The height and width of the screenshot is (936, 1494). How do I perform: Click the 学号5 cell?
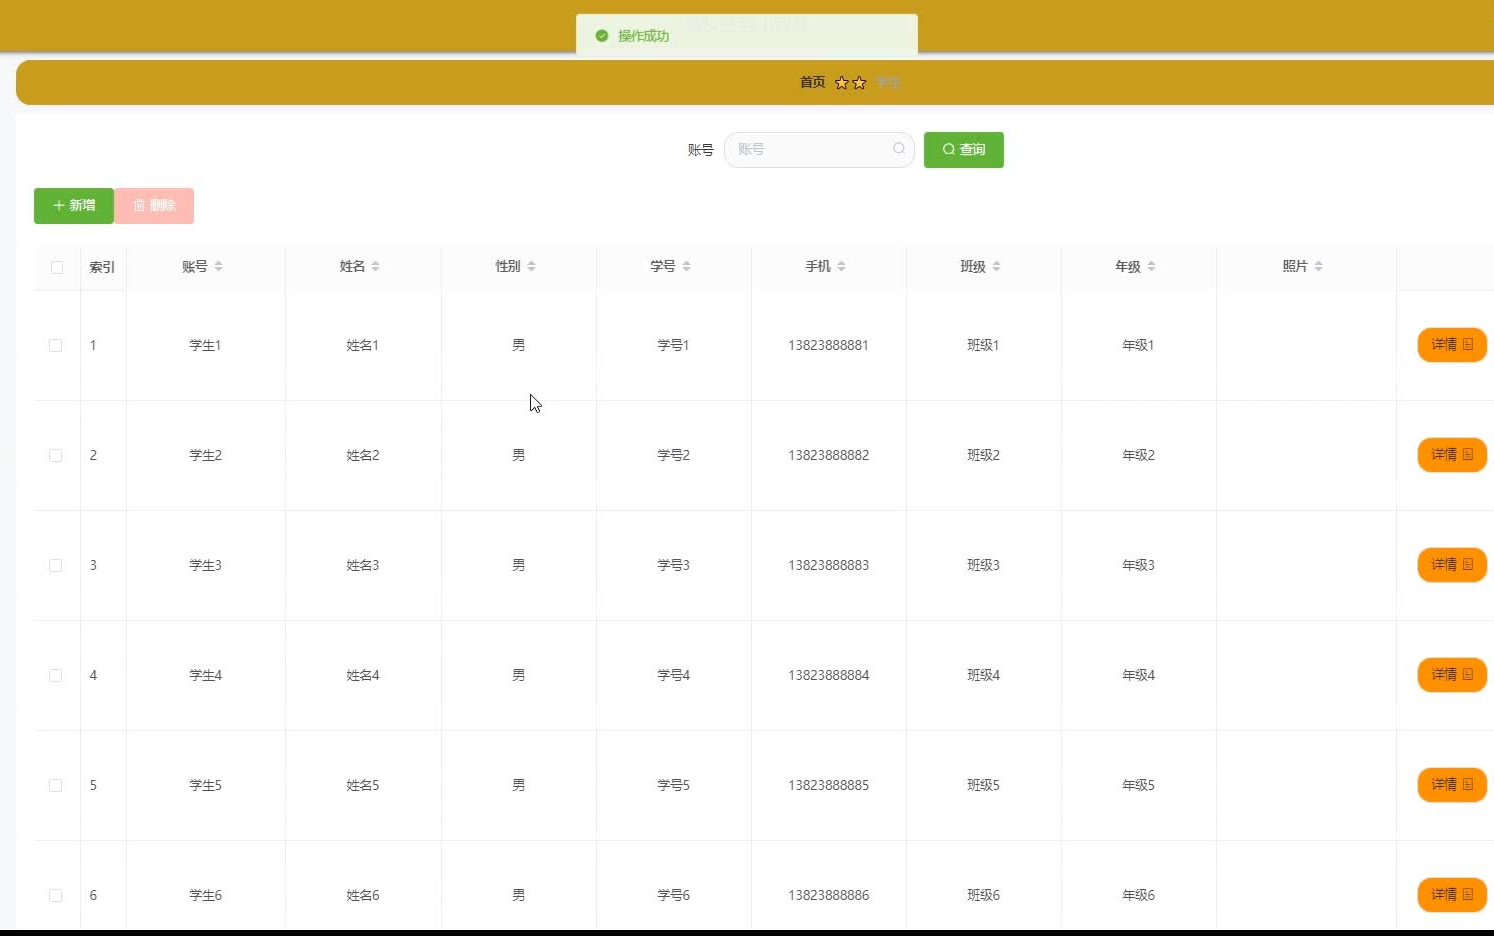673,785
